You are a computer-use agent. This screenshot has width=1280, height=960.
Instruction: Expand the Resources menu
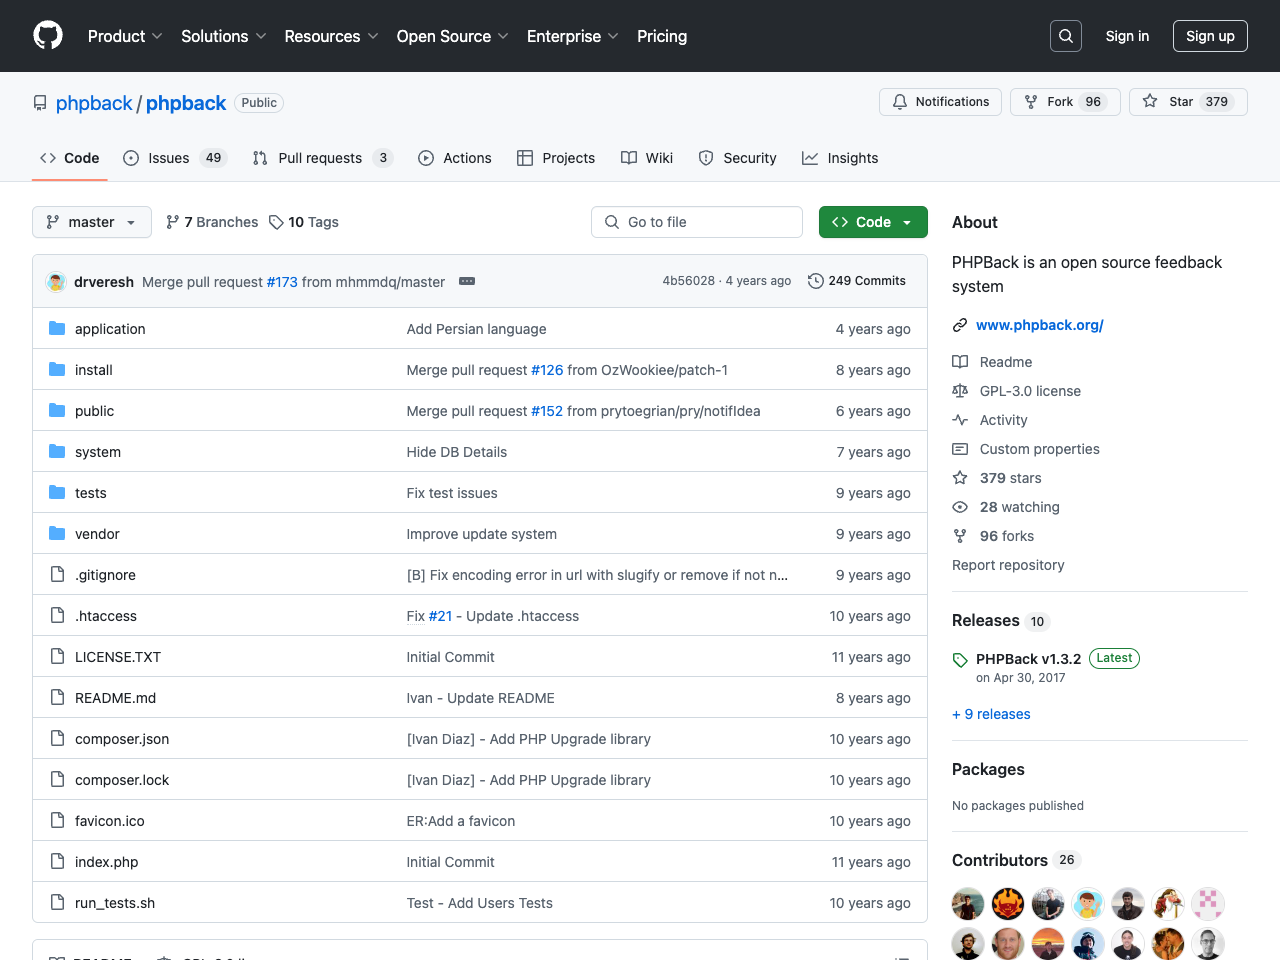pos(332,36)
